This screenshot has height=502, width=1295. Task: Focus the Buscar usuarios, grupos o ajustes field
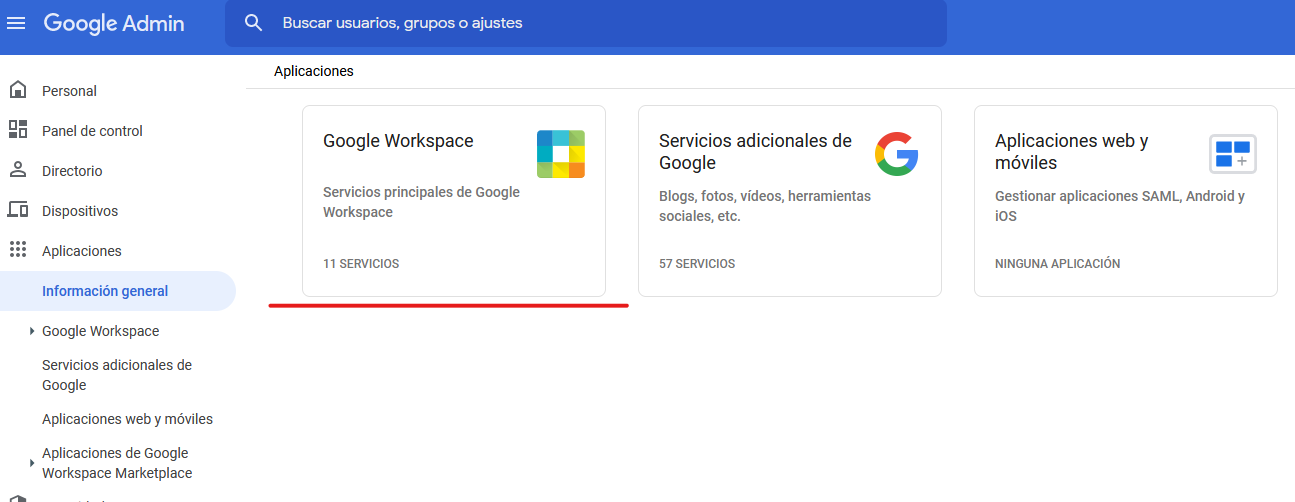pyautogui.click(x=586, y=23)
